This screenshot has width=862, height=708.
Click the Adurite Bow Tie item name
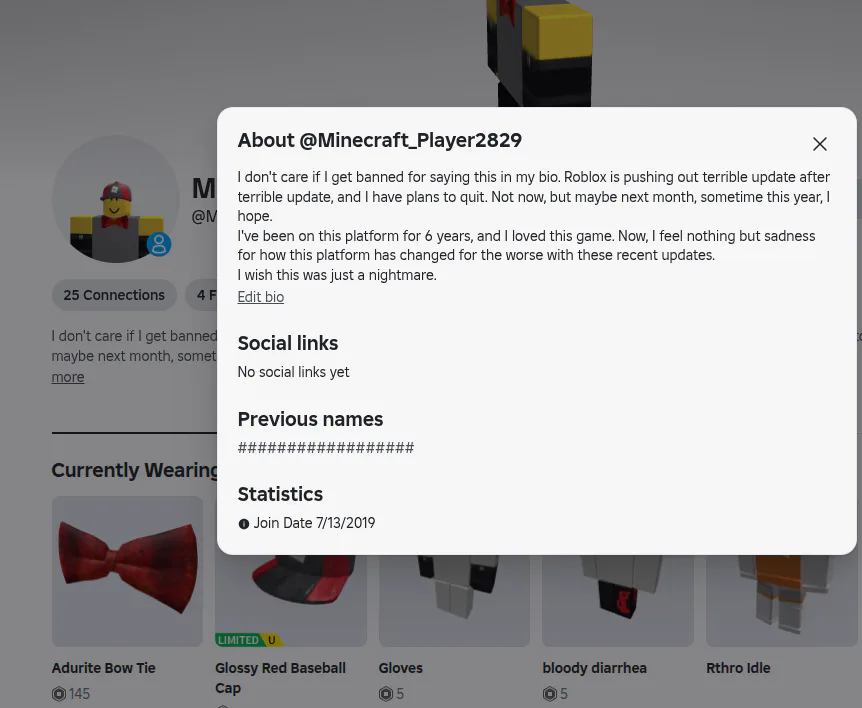(x=103, y=668)
